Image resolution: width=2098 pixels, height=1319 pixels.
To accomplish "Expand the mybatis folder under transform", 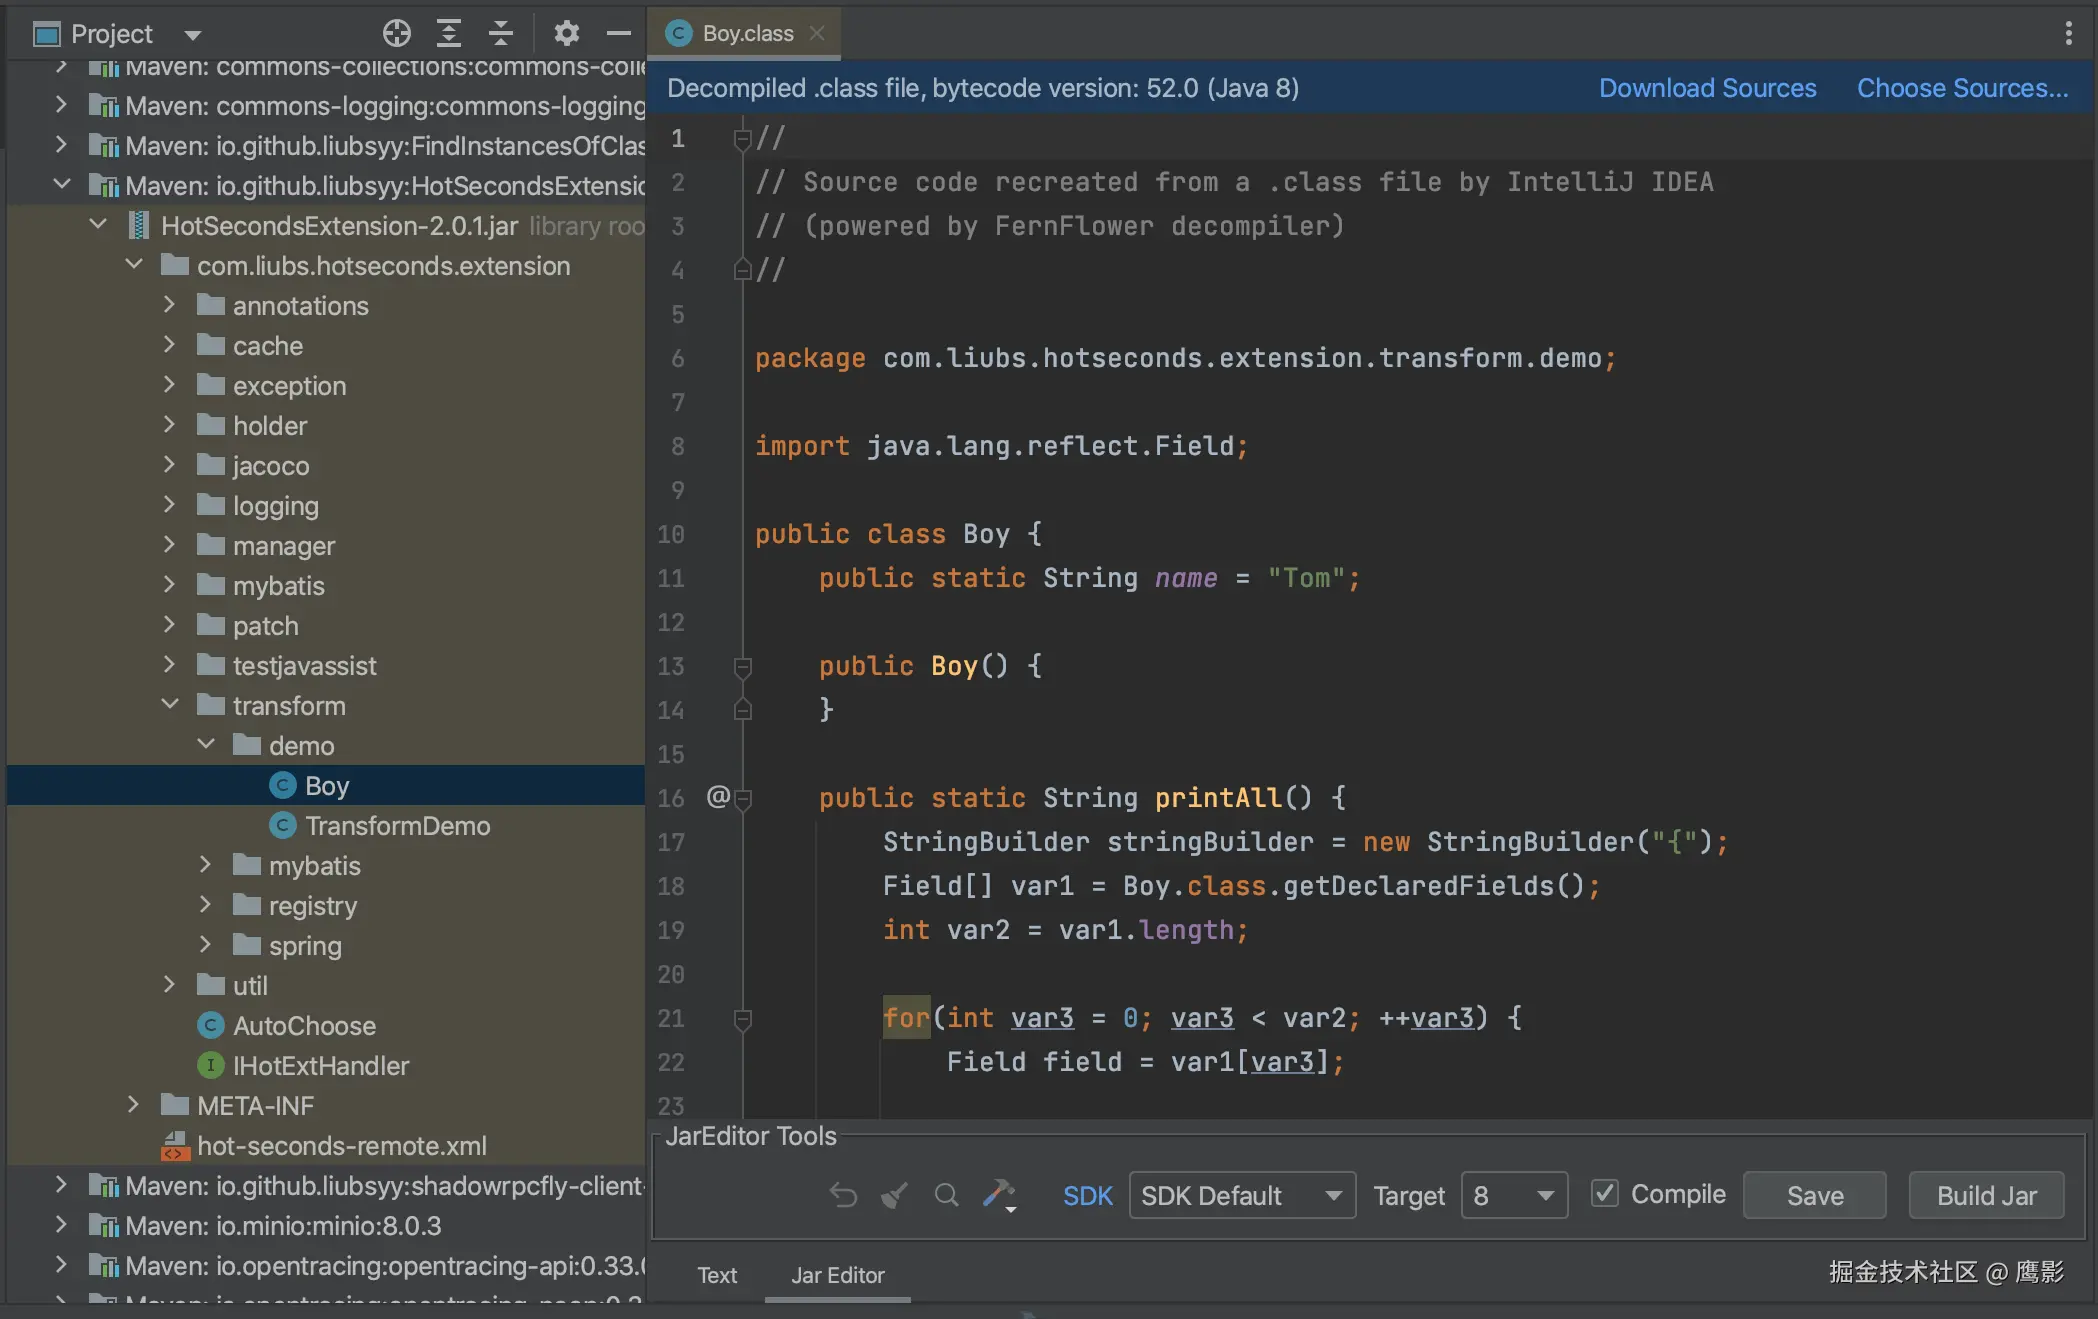I will (205, 865).
